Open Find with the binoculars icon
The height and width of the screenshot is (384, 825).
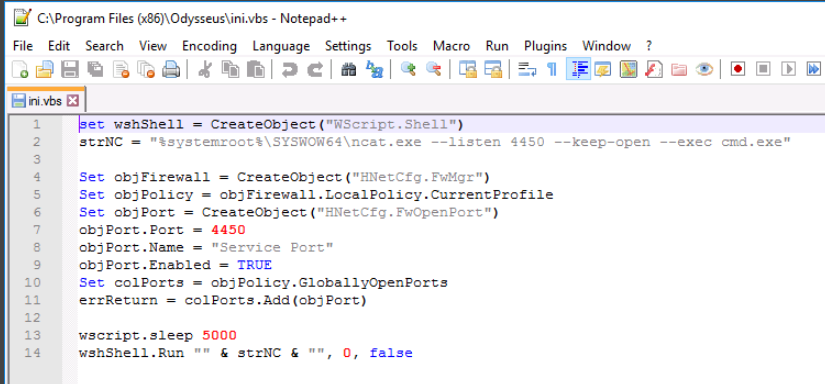(x=348, y=69)
